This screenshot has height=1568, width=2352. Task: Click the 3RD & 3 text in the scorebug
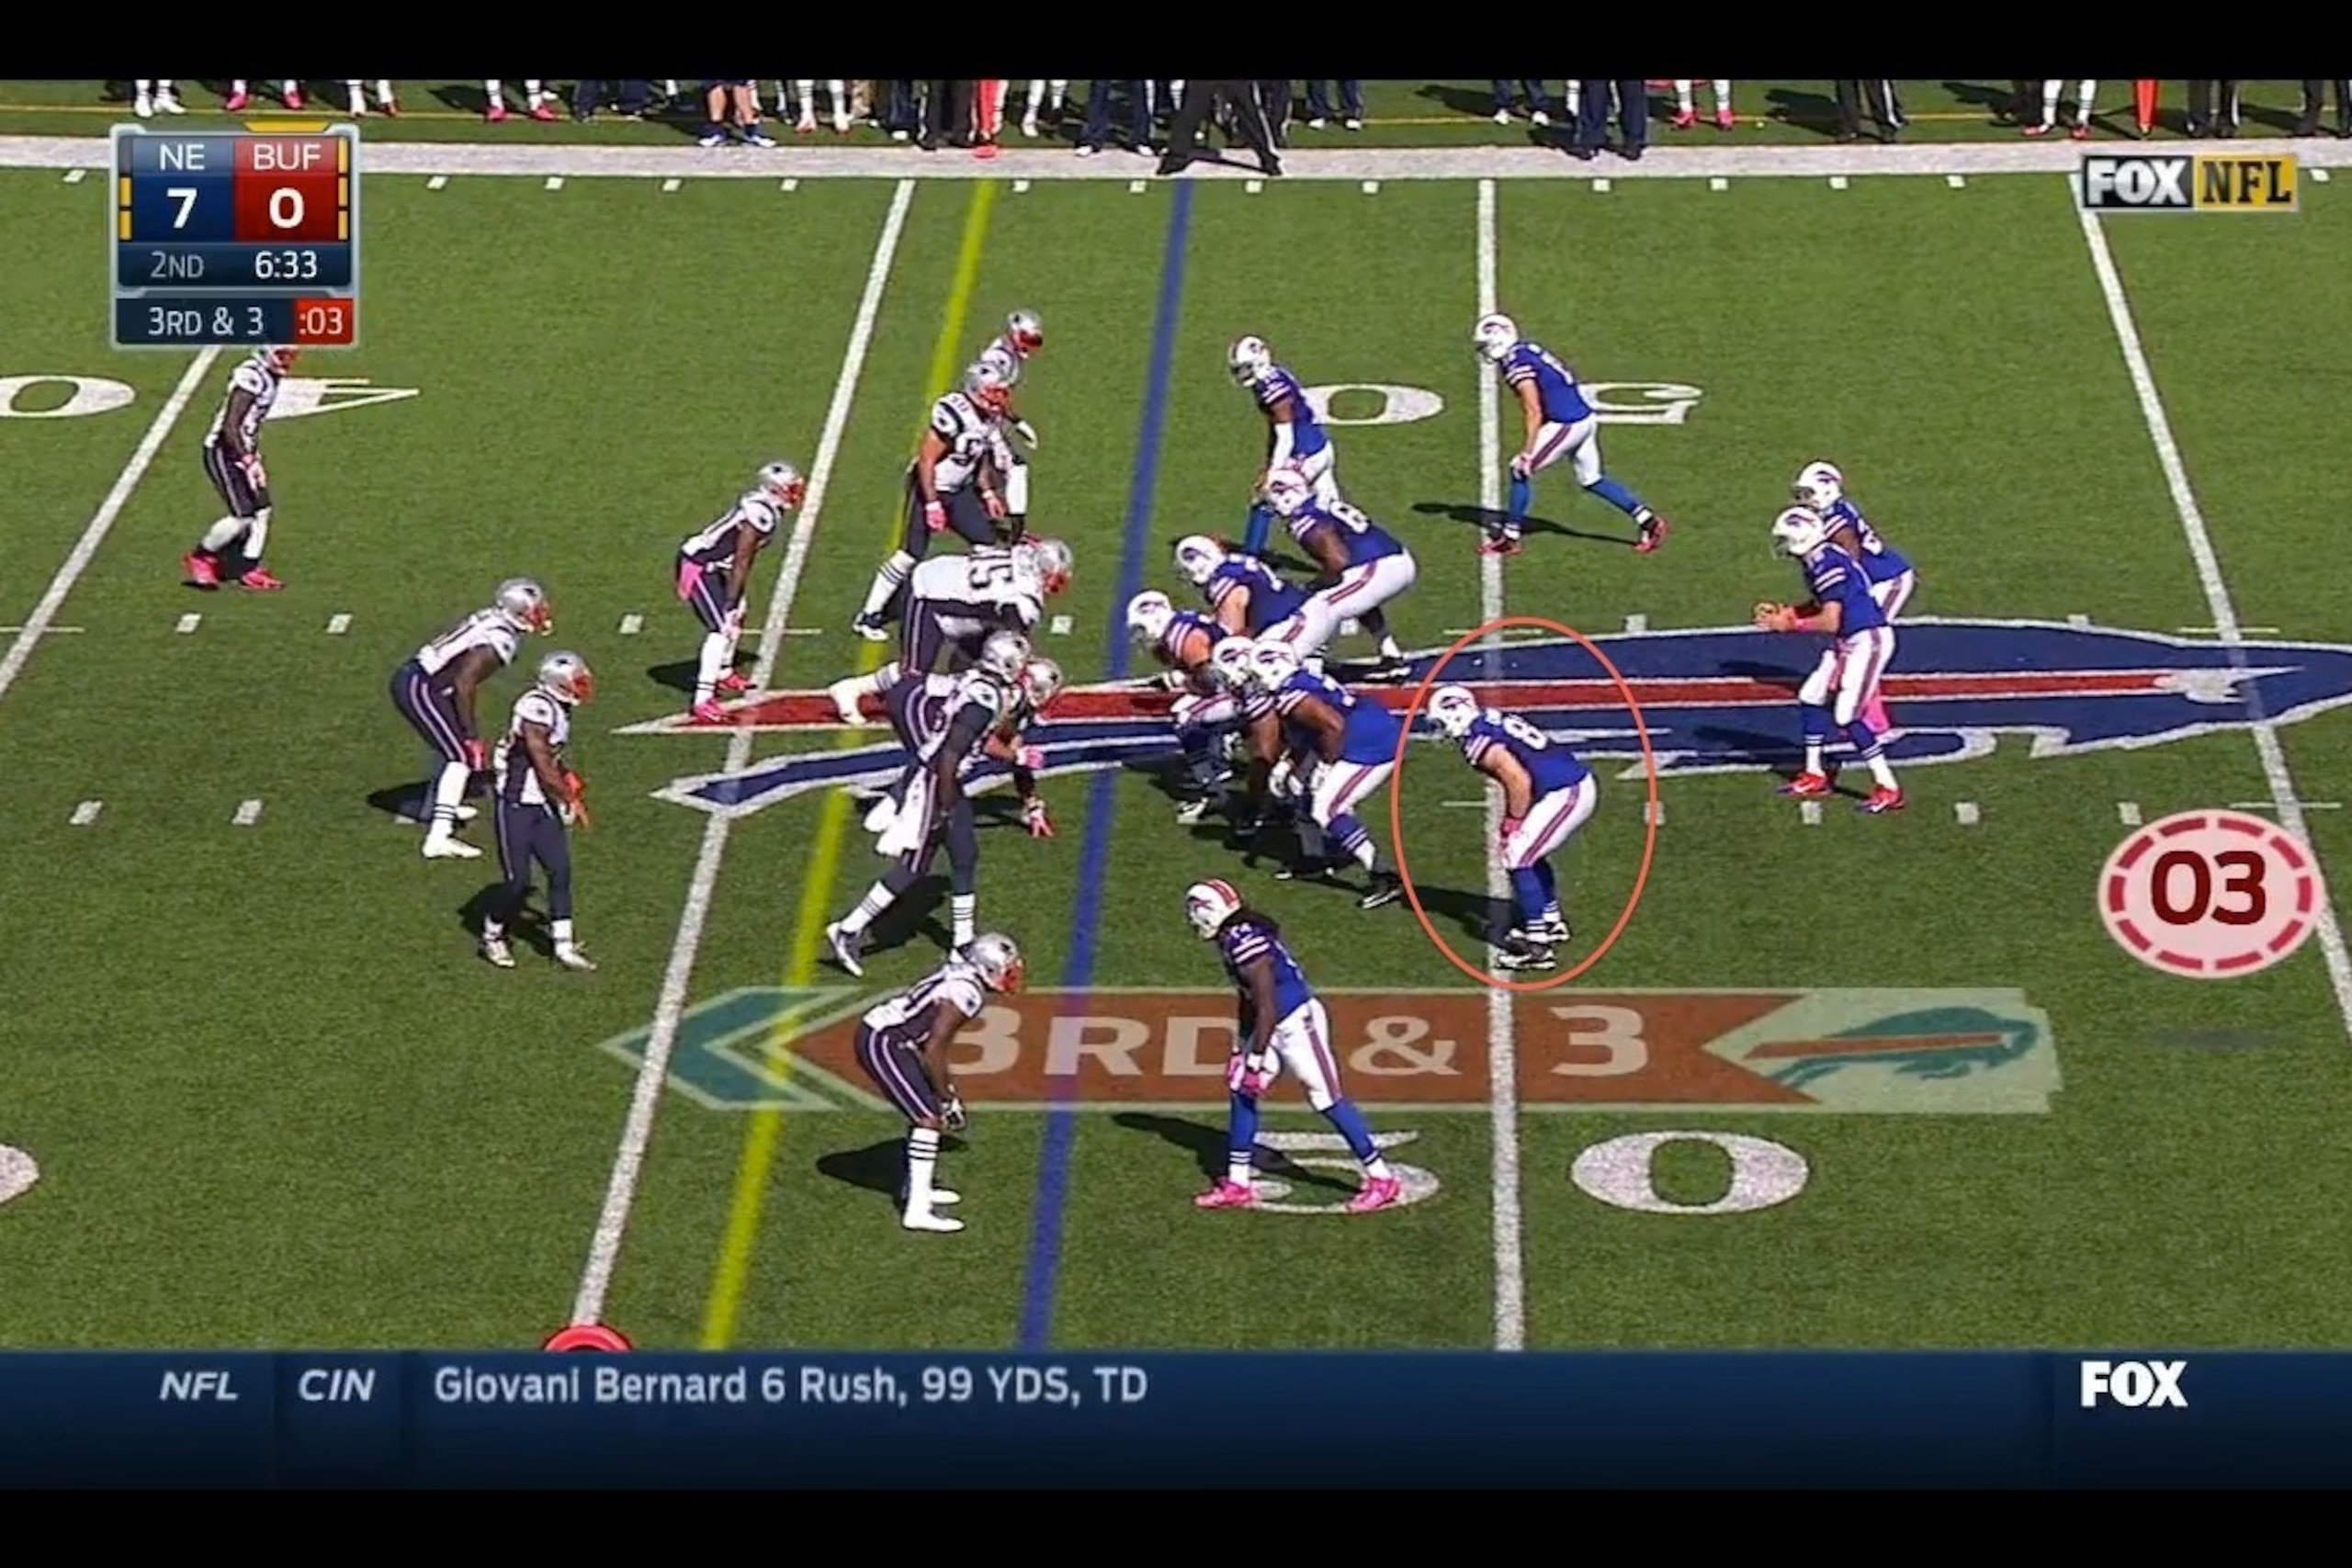click(x=205, y=321)
